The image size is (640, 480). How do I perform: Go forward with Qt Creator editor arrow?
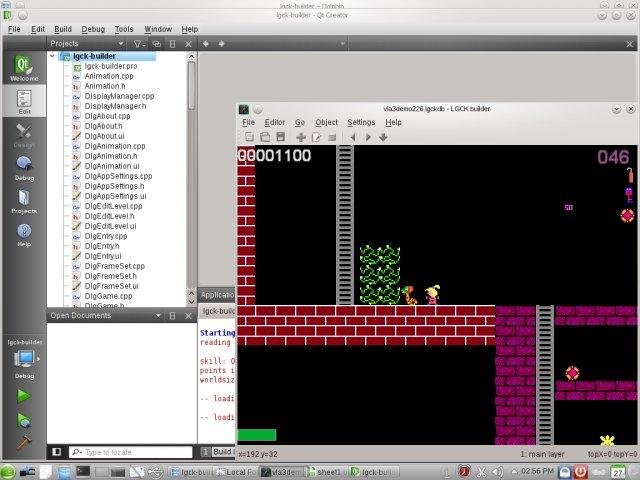coord(221,43)
